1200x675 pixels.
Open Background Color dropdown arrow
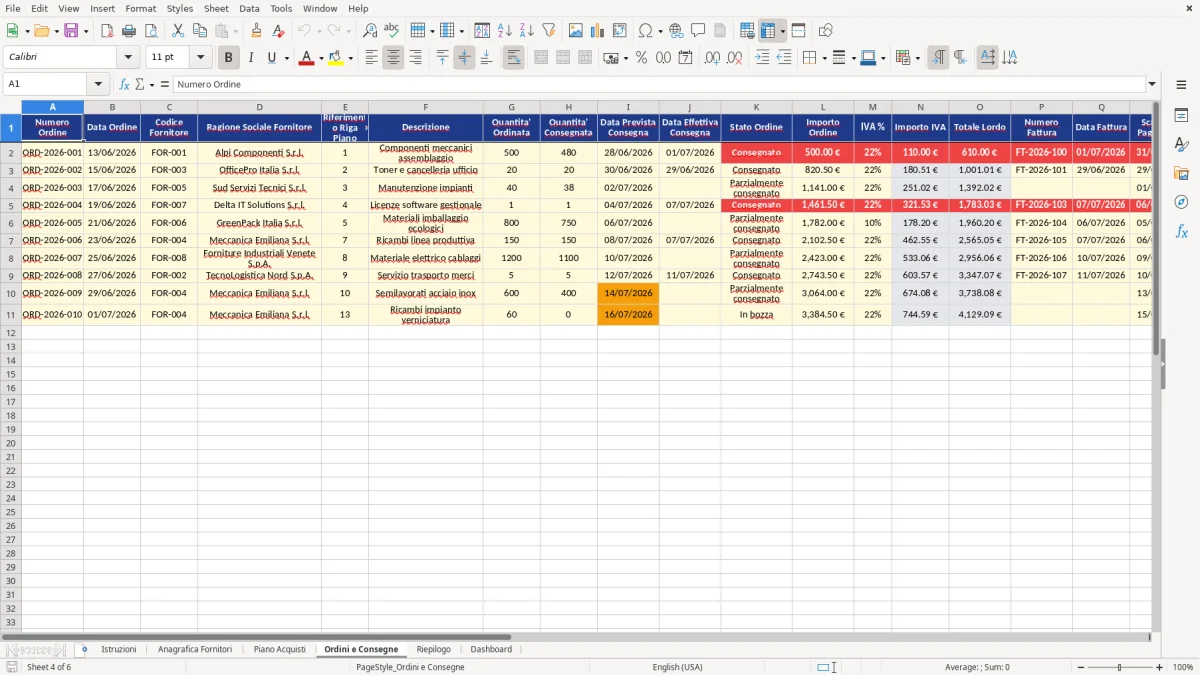point(350,58)
